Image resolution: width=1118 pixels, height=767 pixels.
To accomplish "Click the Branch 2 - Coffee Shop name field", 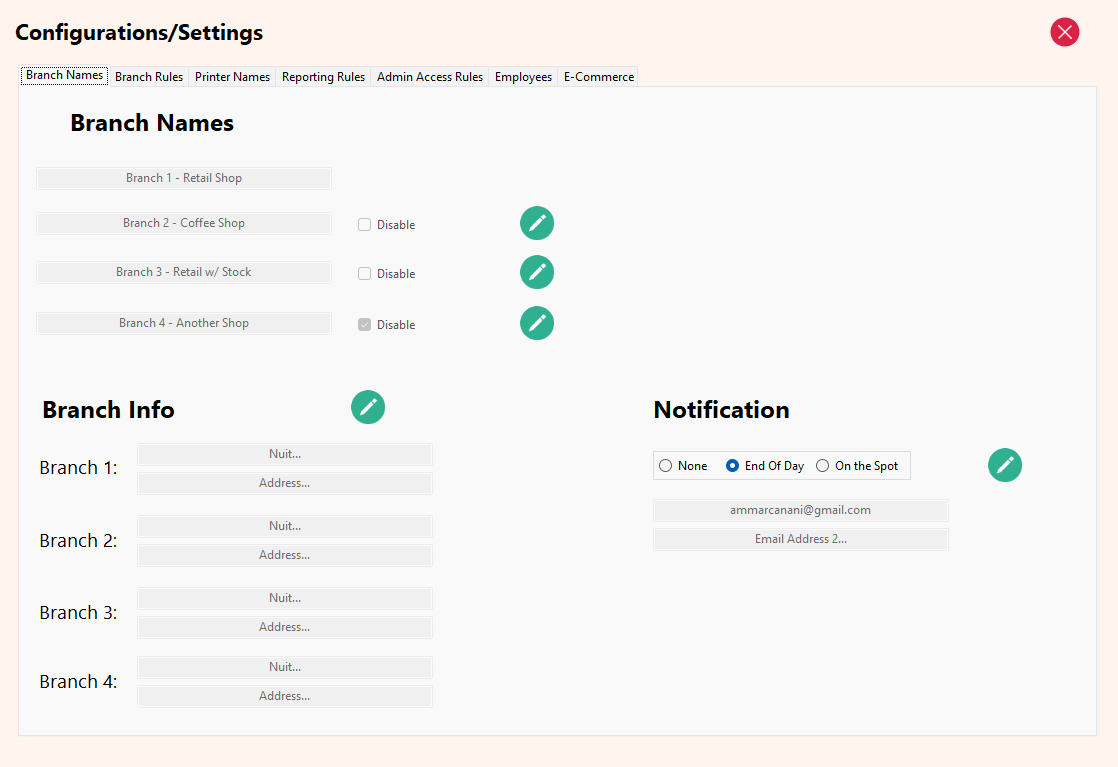I will click(184, 223).
